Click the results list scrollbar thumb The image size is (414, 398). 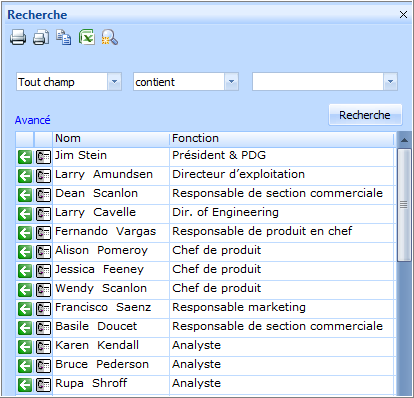pyautogui.click(x=404, y=205)
